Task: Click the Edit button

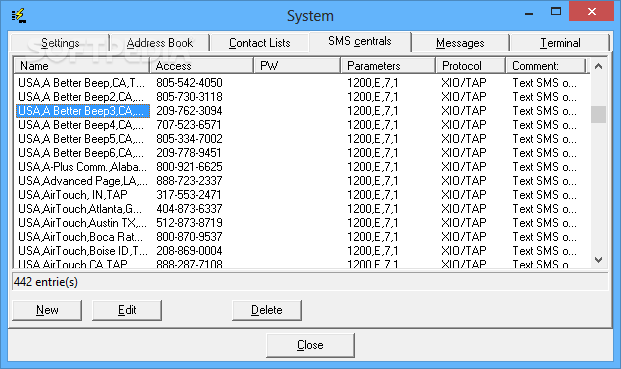Action: [127, 310]
